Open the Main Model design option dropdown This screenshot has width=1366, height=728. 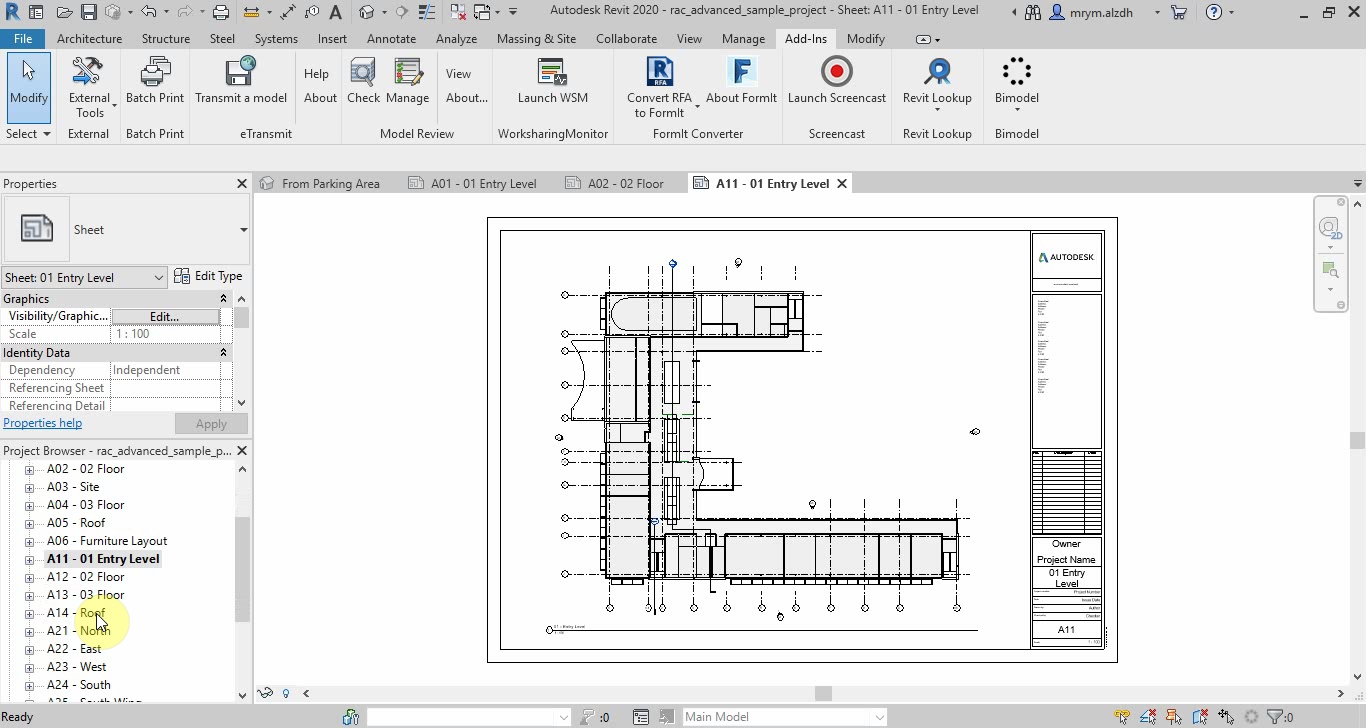click(879, 717)
